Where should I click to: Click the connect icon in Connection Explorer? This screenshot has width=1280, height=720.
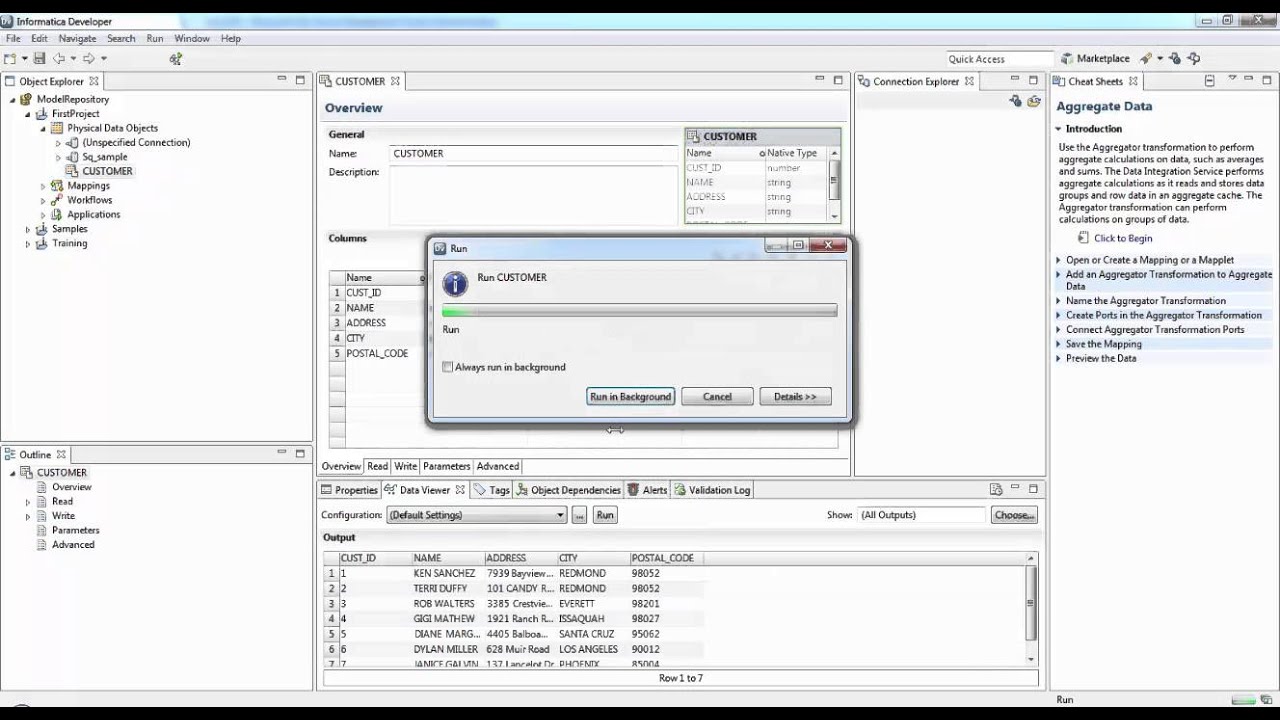[x=1015, y=101]
